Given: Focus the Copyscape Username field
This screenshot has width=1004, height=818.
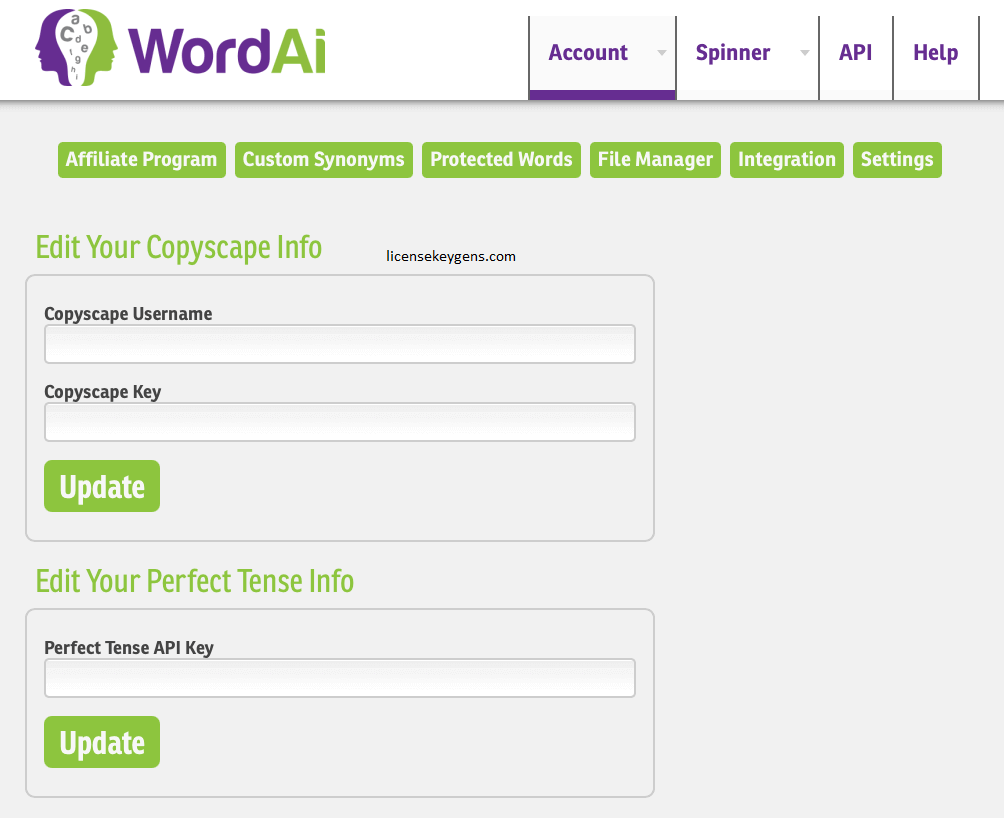Looking at the screenshot, I should point(339,344).
